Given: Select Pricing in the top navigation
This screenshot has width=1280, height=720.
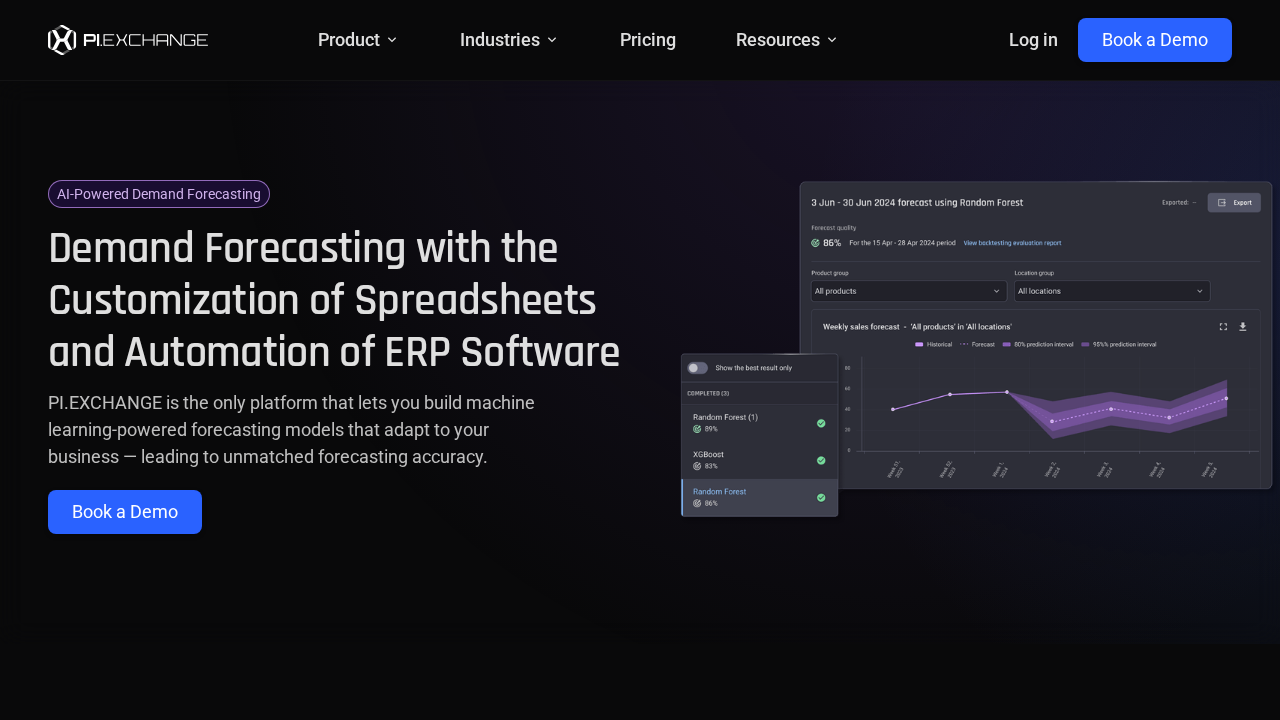Looking at the screenshot, I should [648, 40].
